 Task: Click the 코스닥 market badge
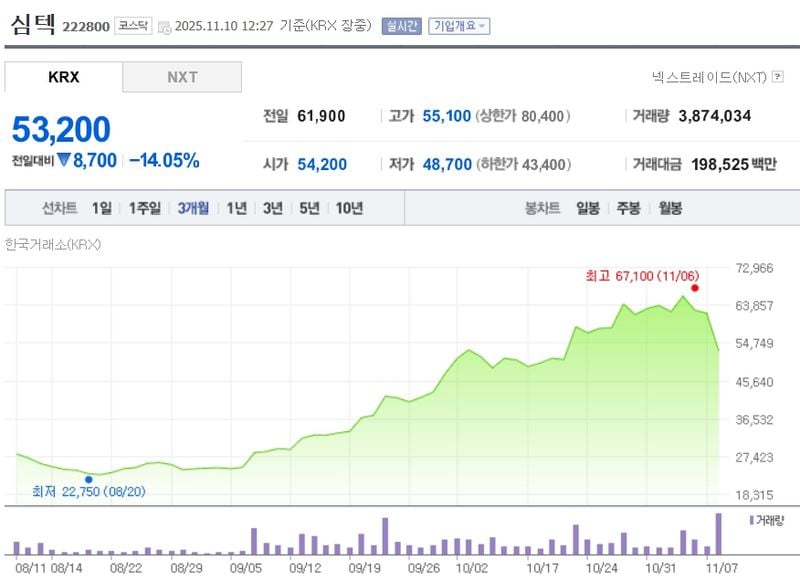[131, 24]
